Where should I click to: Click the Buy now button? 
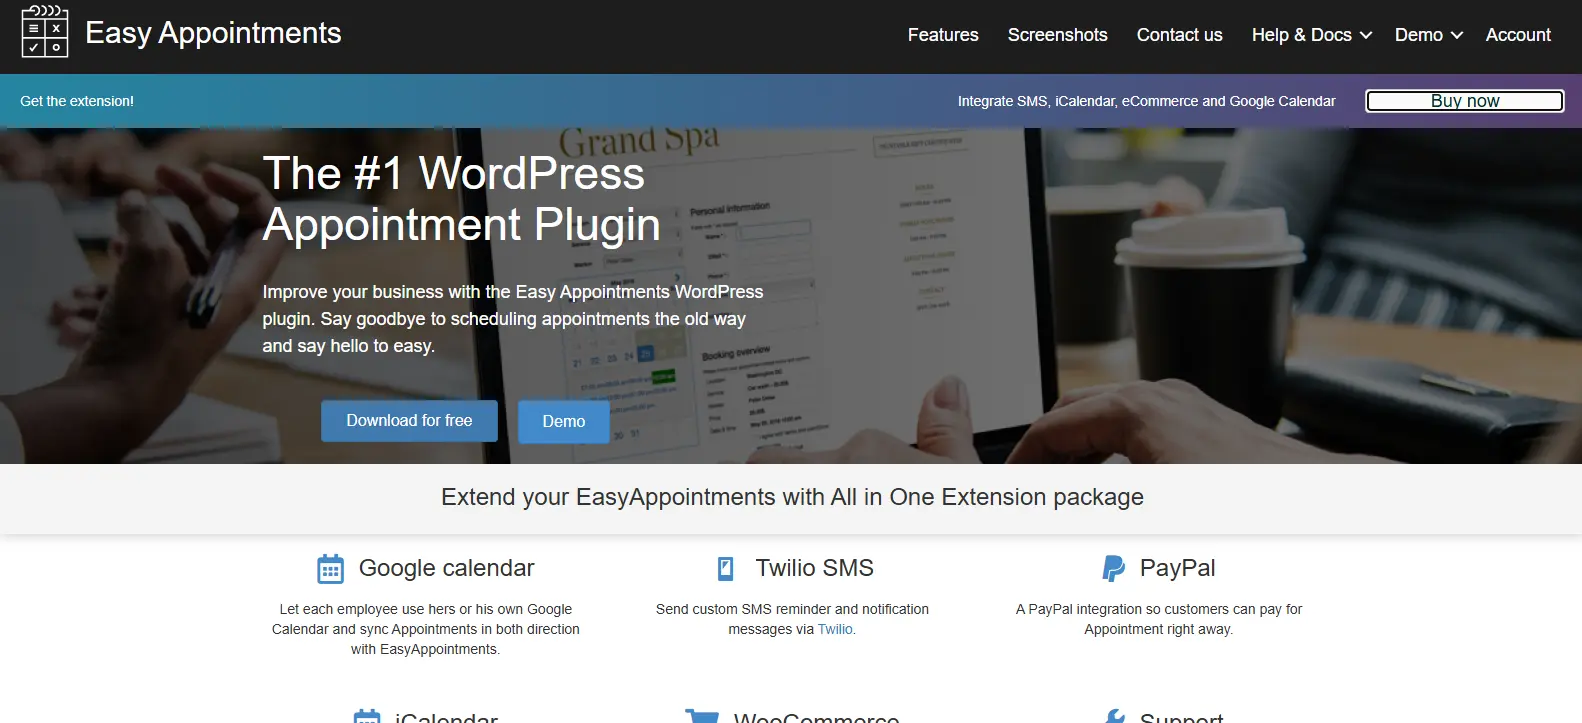(x=1465, y=101)
